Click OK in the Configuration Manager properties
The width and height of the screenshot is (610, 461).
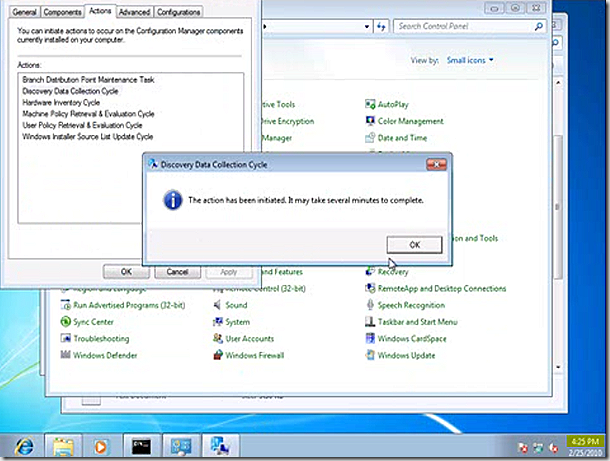pos(126,272)
